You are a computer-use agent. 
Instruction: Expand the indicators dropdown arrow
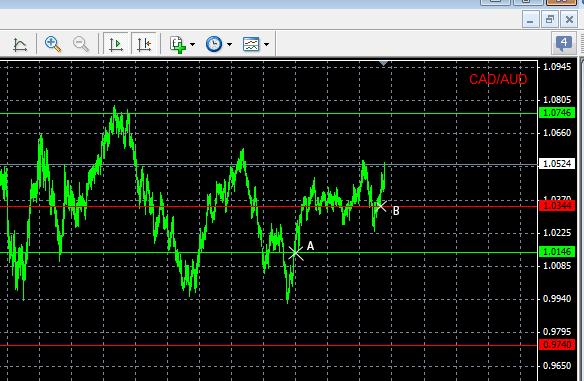(192, 45)
